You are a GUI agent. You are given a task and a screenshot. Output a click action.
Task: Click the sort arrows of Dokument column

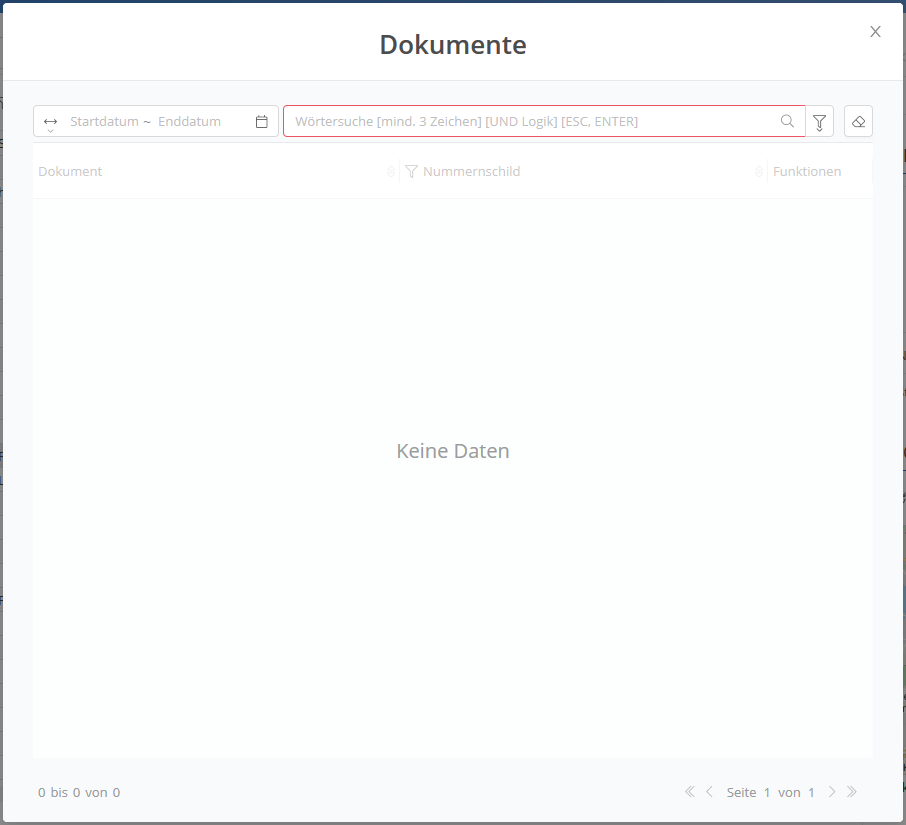[x=391, y=172]
